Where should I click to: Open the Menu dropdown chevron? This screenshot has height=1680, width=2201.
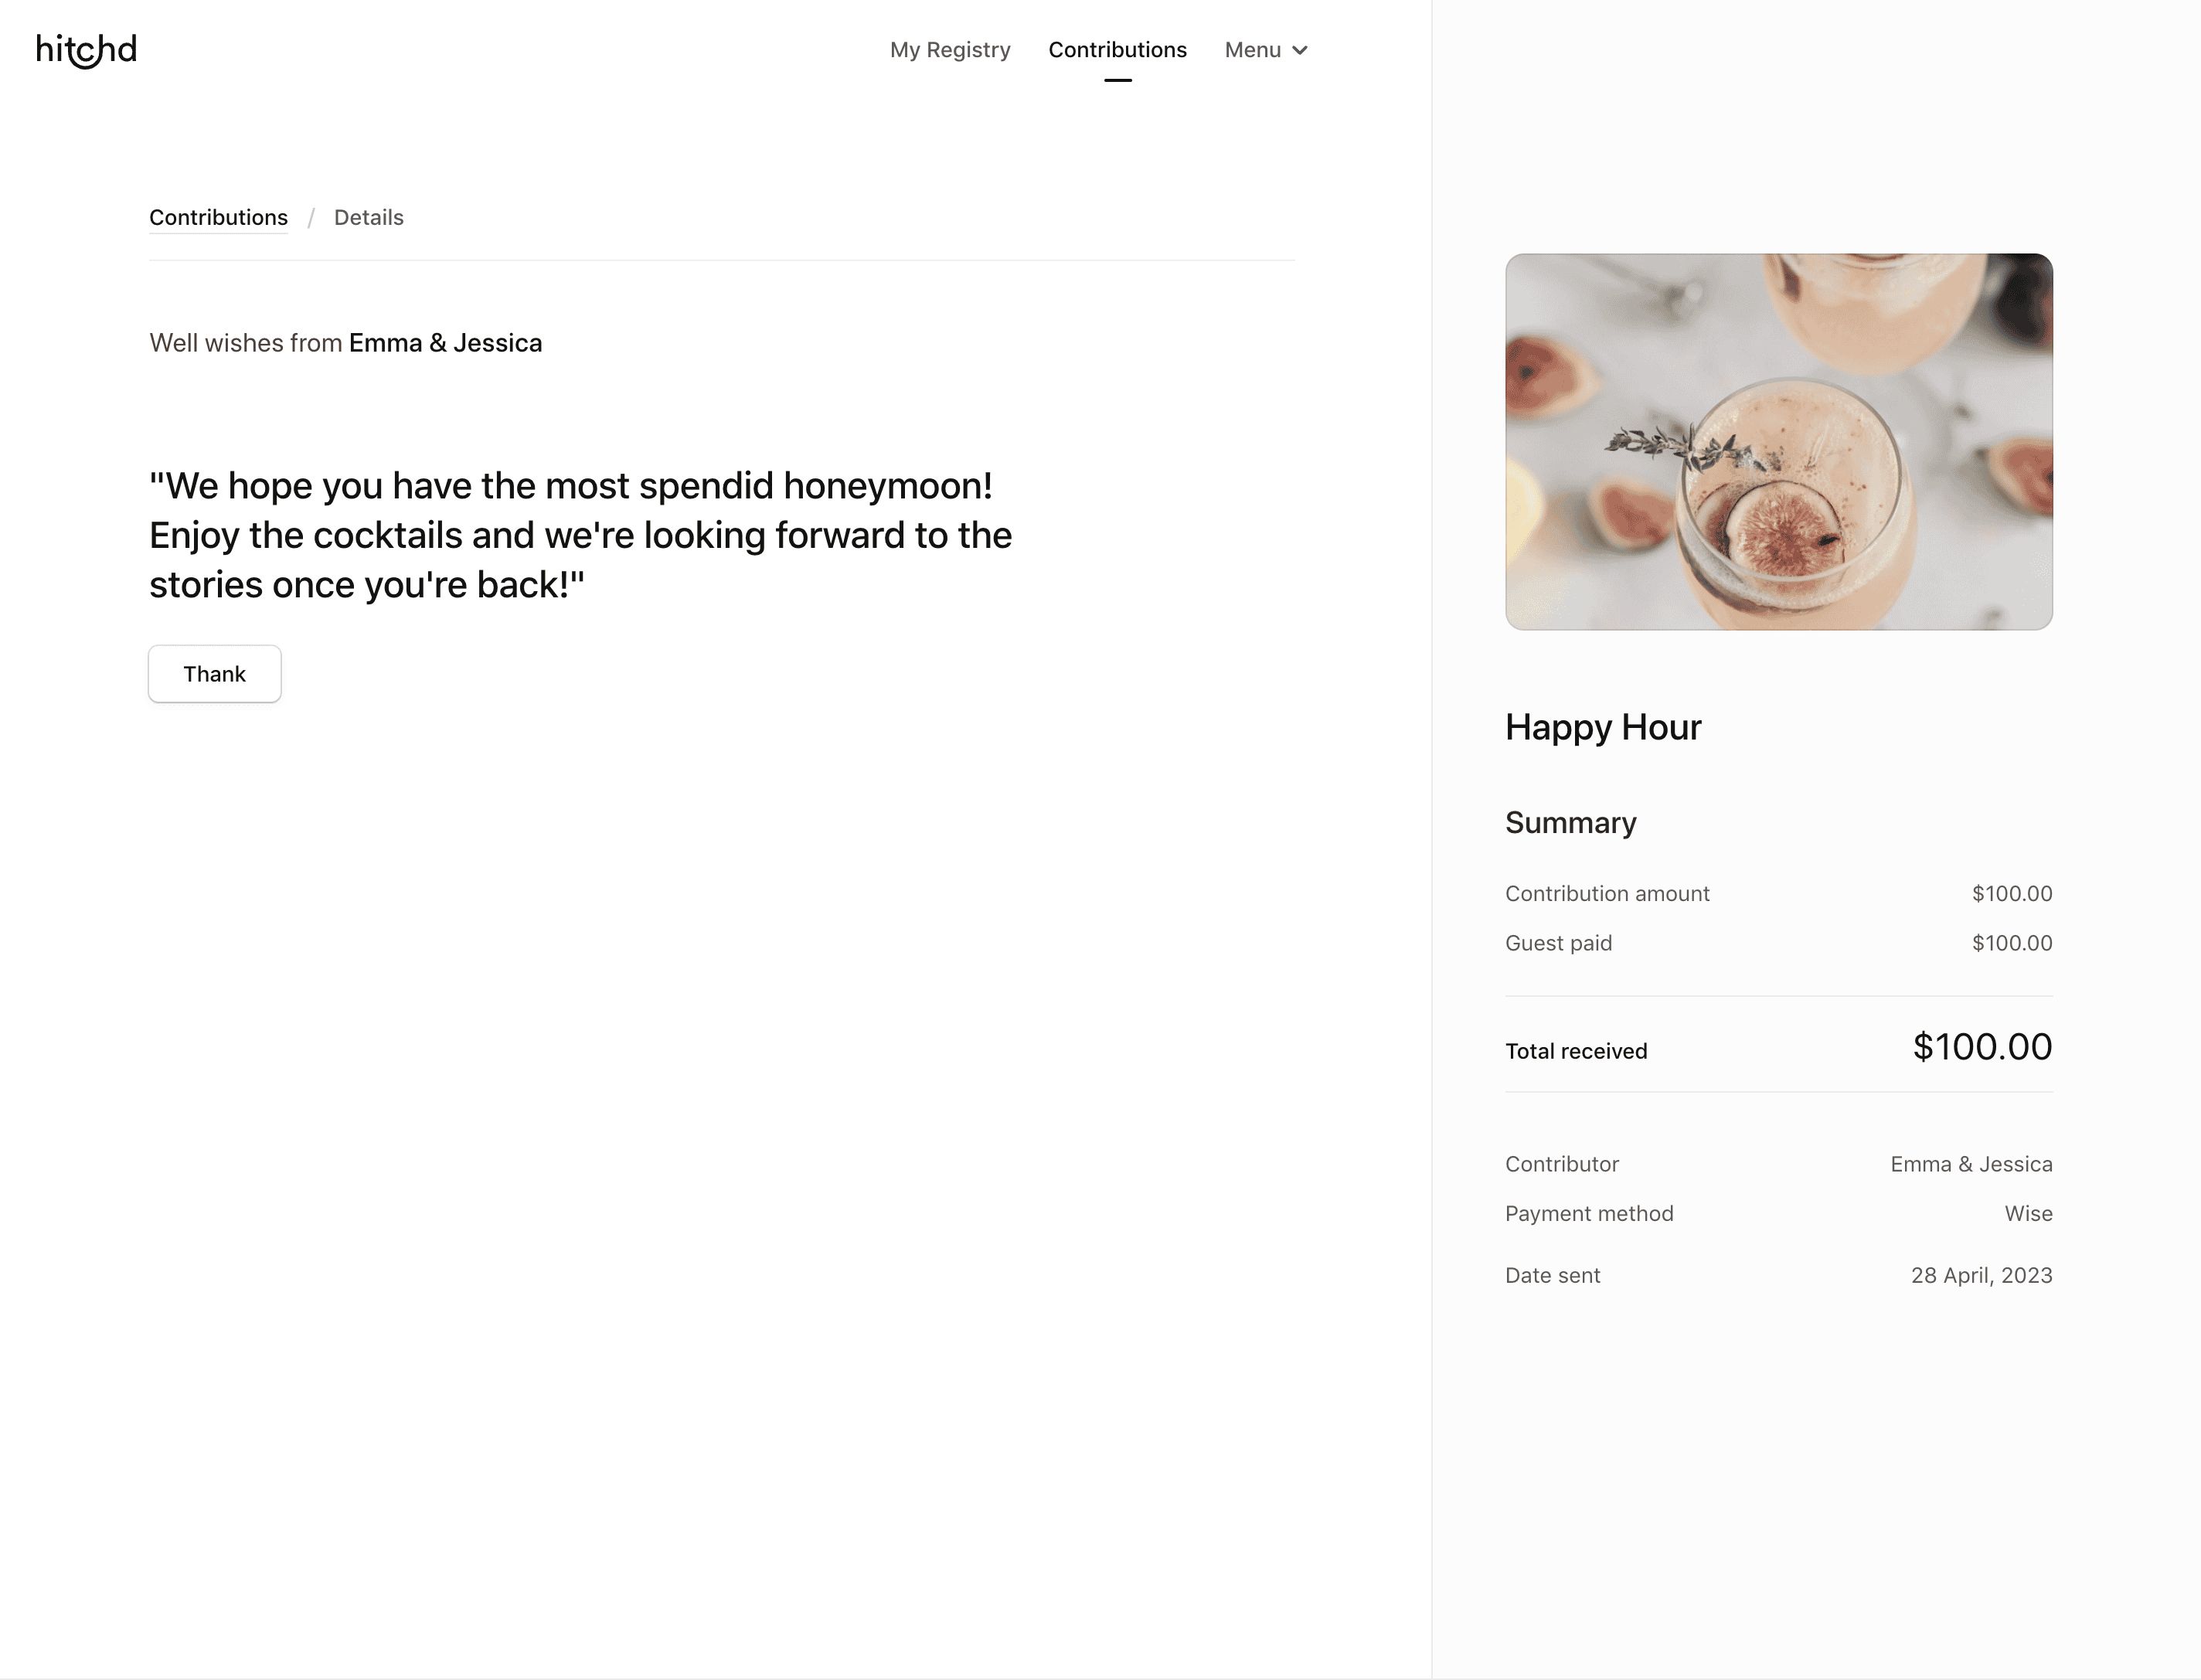point(1300,49)
